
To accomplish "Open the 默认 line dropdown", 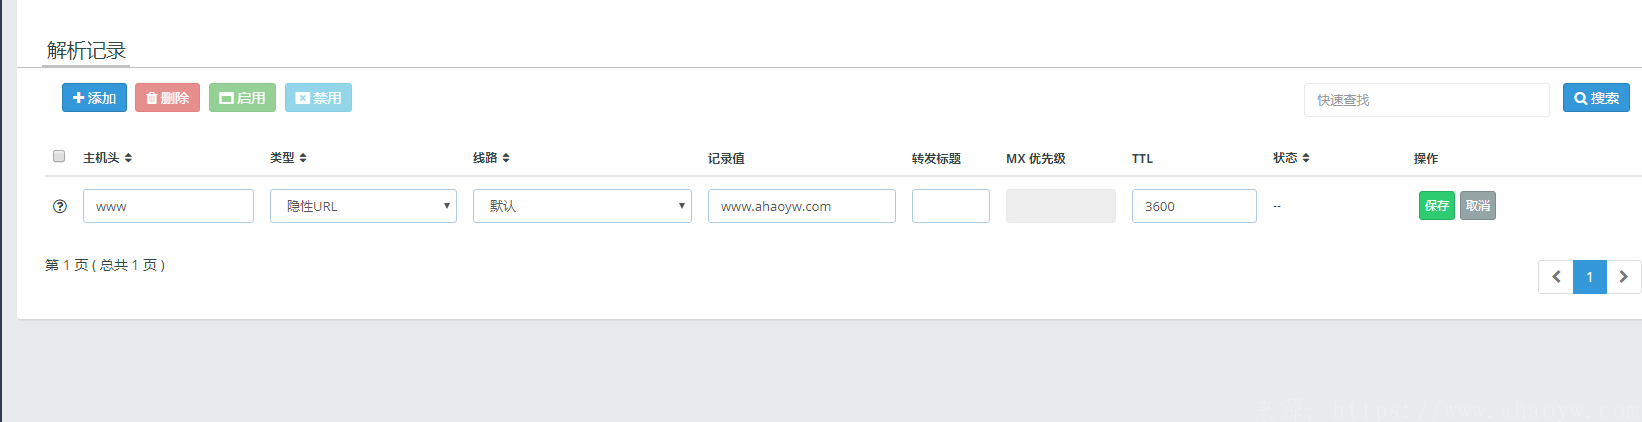I will pyautogui.click(x=582, y=206).
